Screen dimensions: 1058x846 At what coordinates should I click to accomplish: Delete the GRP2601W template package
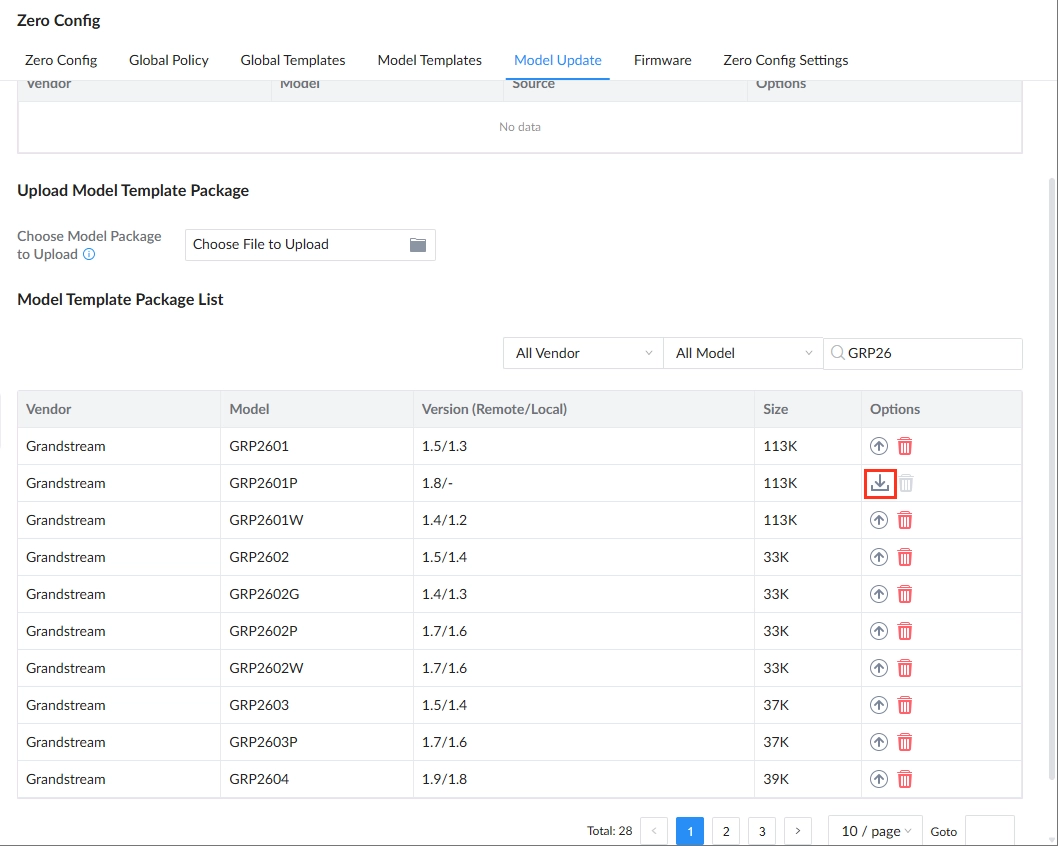[905, 520]
